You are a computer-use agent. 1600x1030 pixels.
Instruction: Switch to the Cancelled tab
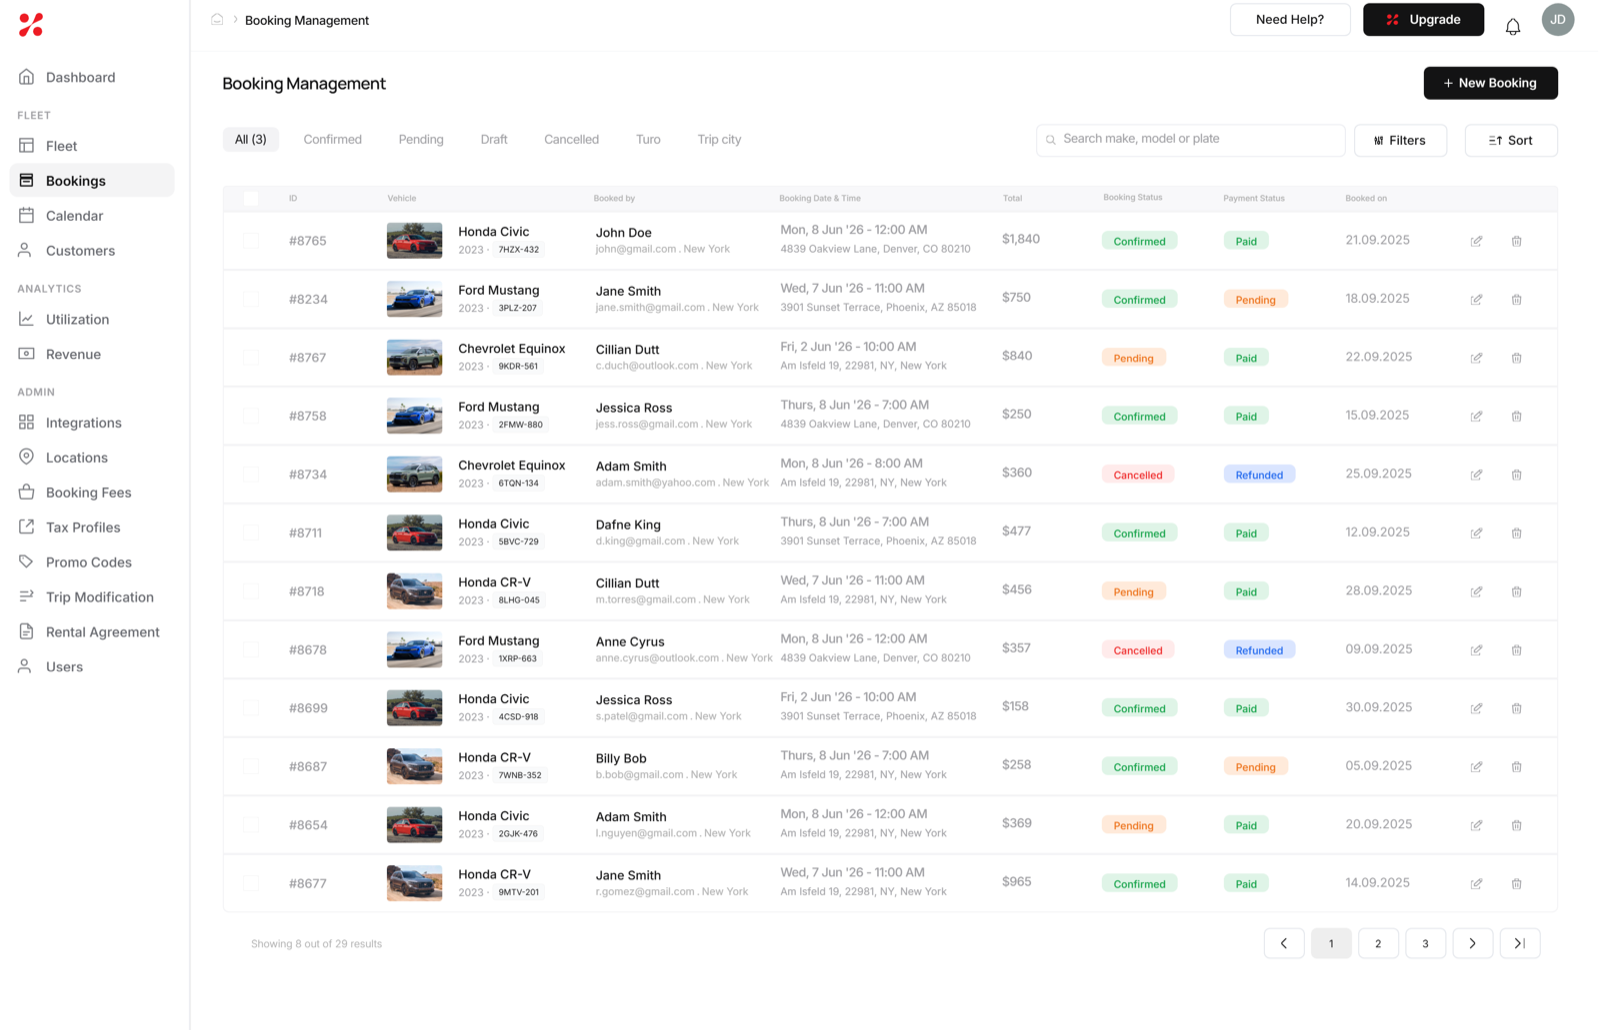pos(572,139)
